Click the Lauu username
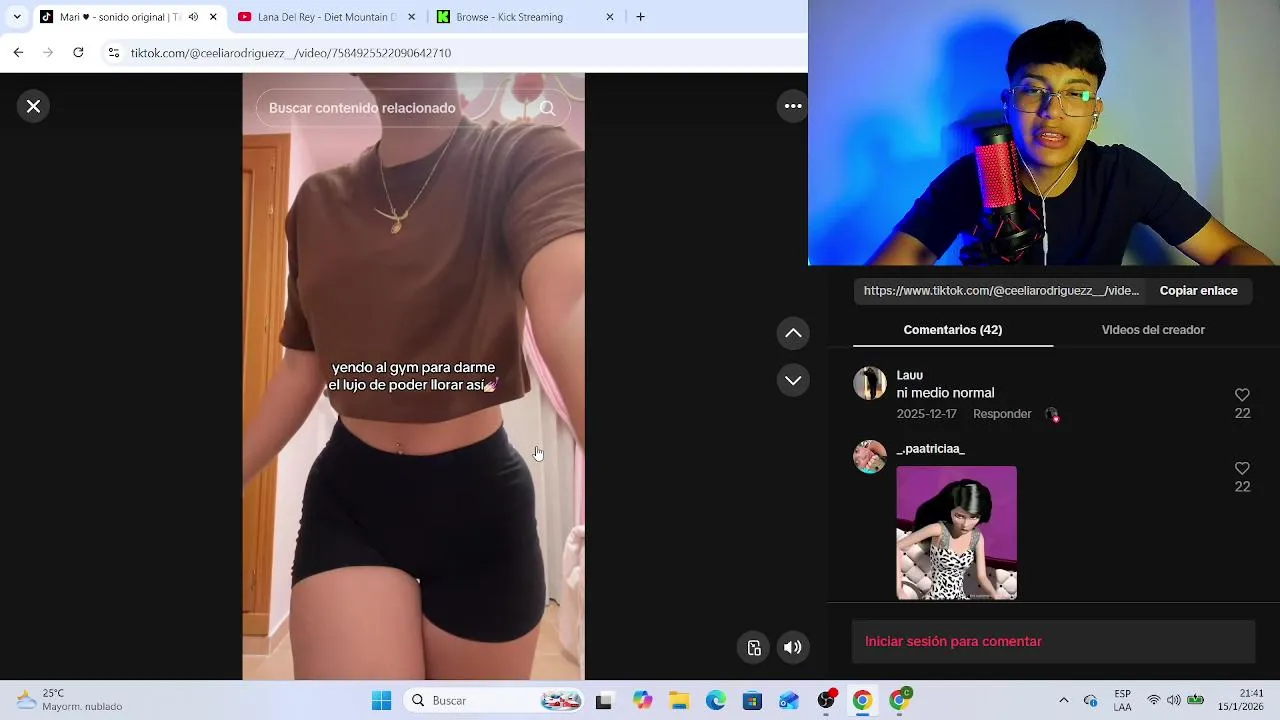Image resolution: width=1280 pixels, height=720 pixels. pos(909,375)
